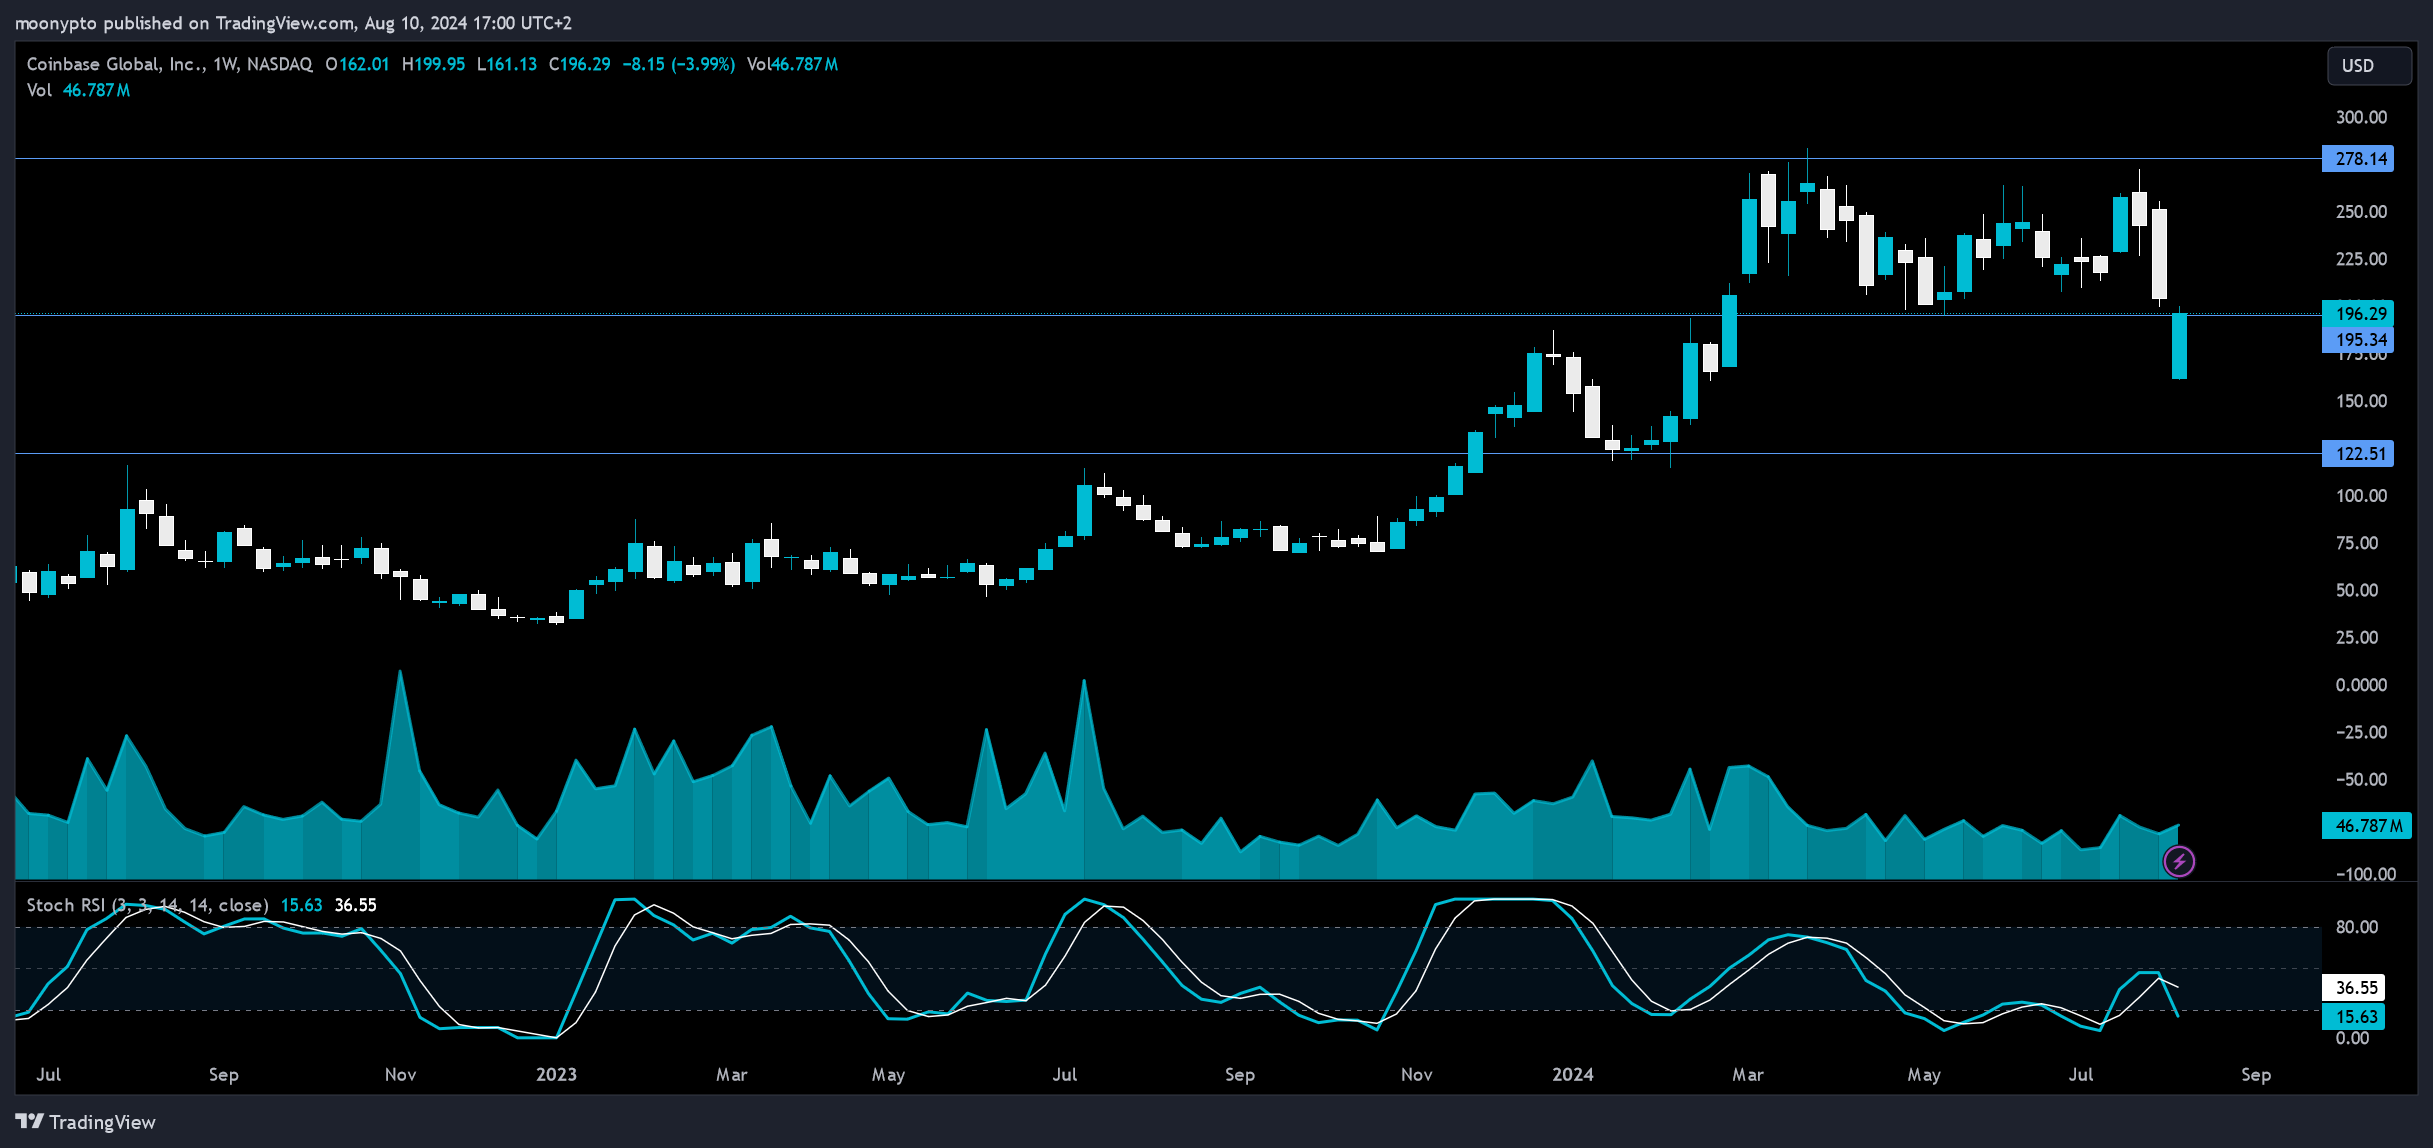Click the 36.55 Stoch RSI value label

pyautogui.click(x=2354, y=988)
